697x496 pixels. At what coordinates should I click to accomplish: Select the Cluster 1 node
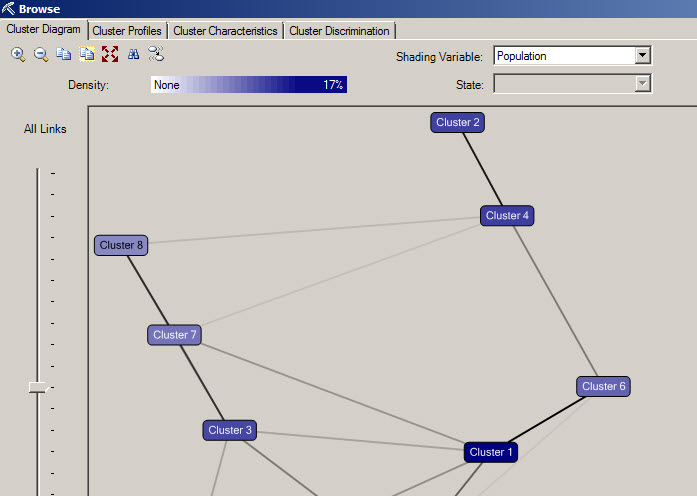coord(491,452)
